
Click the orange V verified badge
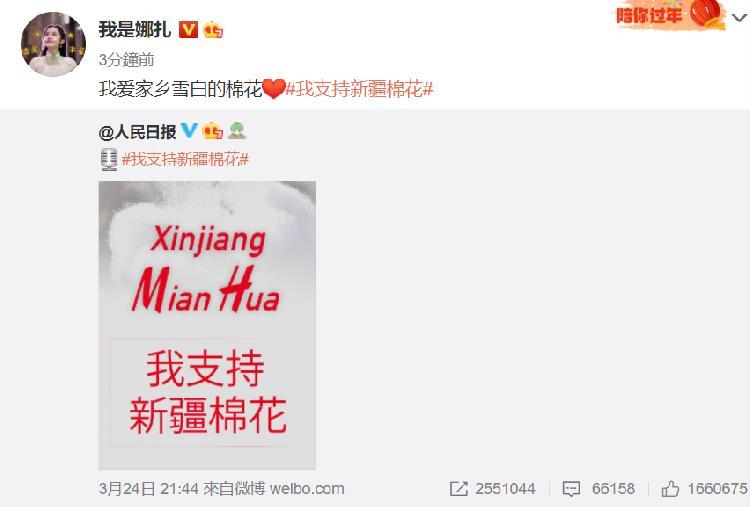pyautogui.click(x=188, y=30)
